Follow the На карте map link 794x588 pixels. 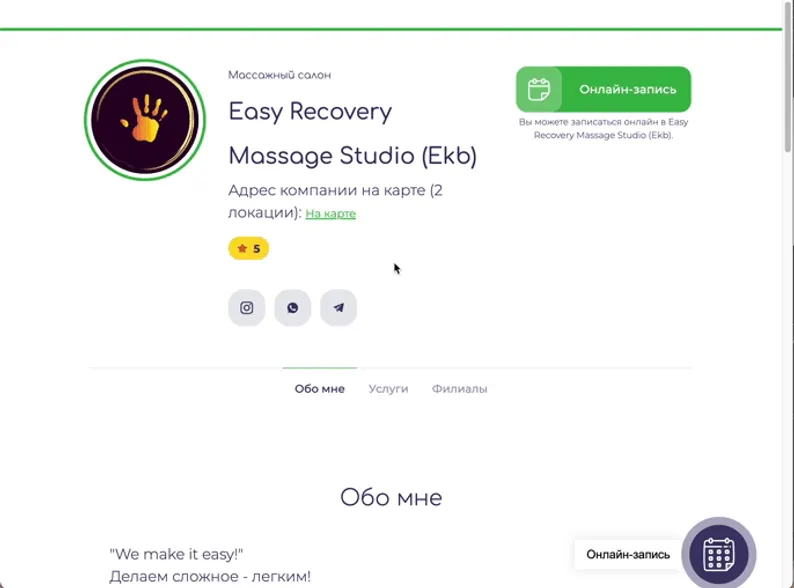331,214
